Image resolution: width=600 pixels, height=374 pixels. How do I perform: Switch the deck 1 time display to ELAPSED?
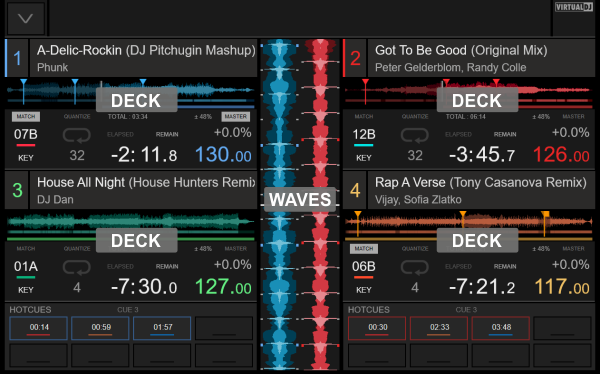click(120, 134)
